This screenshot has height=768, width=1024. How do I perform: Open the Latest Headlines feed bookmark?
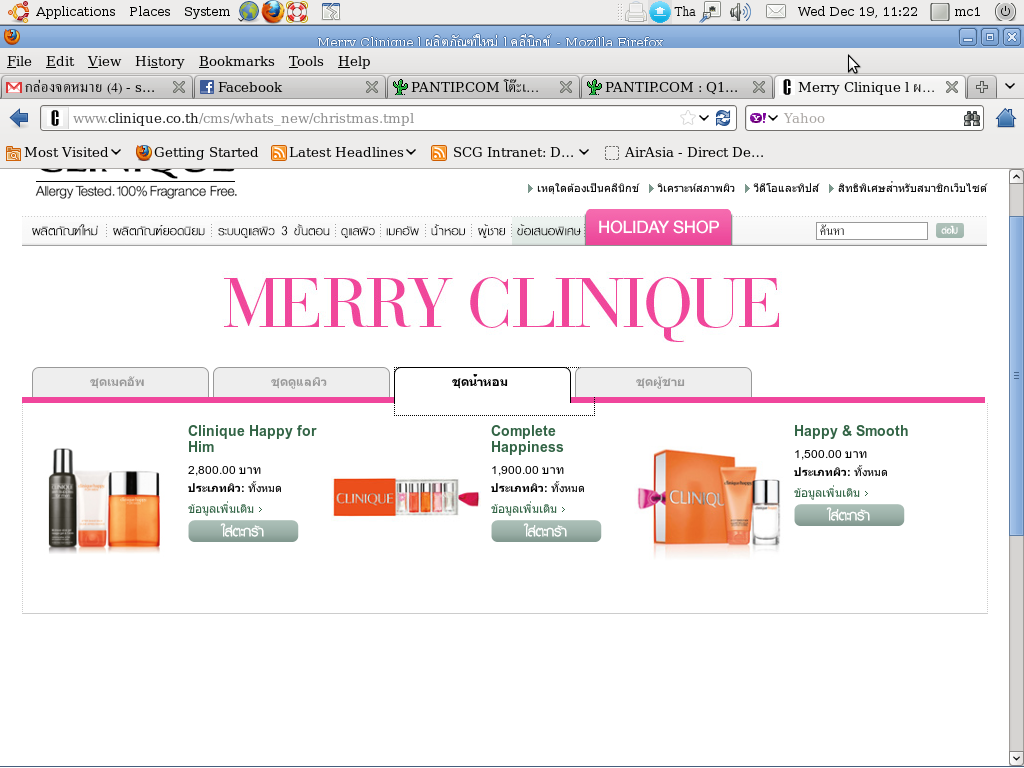(344, 152)
